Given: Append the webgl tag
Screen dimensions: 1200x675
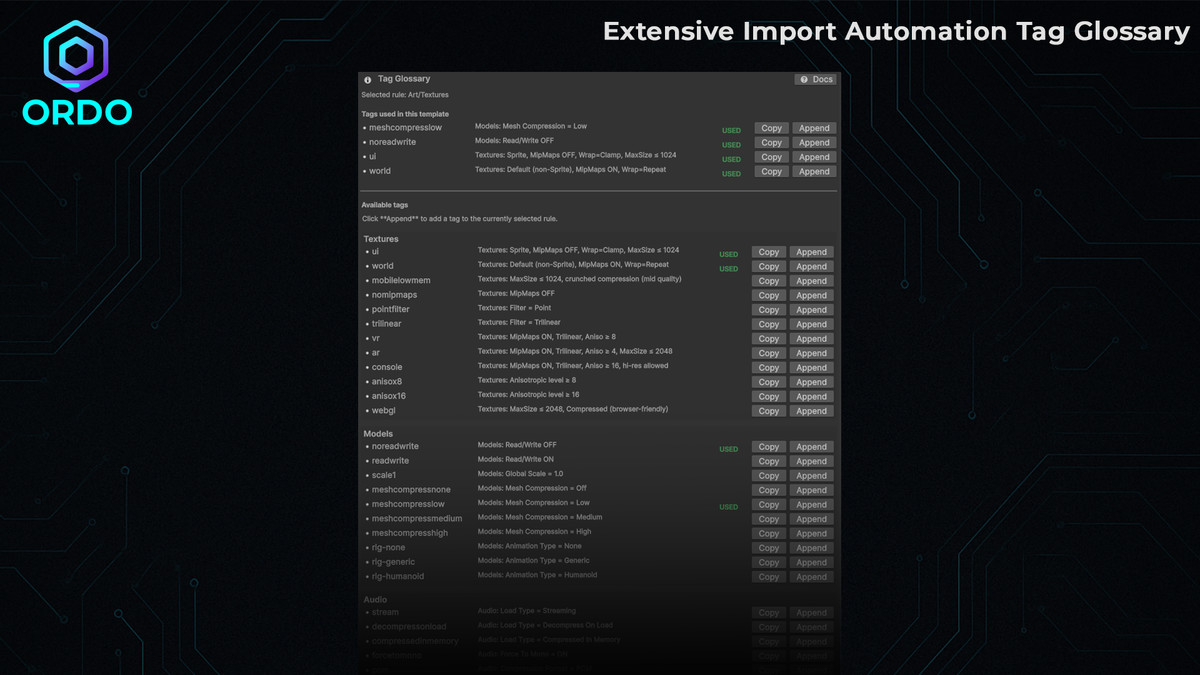Looking at the screenshot, I should pyautogui.click(x=811, y=410).
